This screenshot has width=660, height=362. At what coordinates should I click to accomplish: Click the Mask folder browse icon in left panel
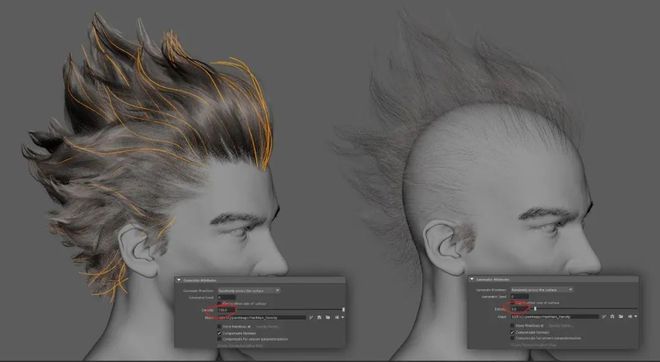point(328,318)
